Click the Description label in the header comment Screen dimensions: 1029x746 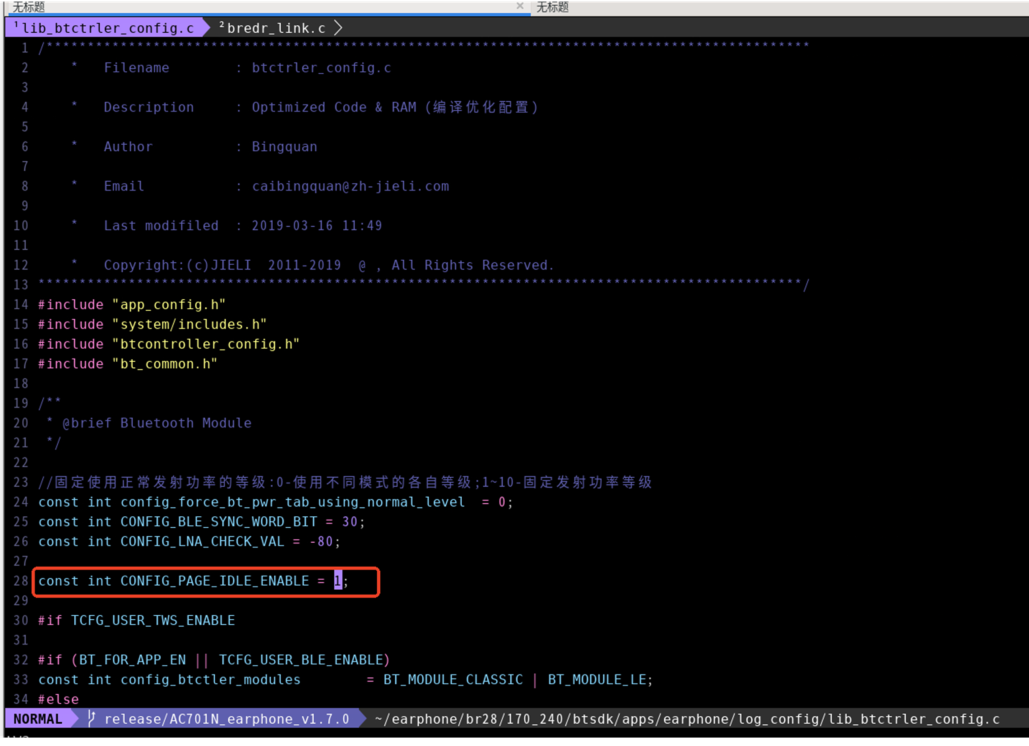(149, 108)
